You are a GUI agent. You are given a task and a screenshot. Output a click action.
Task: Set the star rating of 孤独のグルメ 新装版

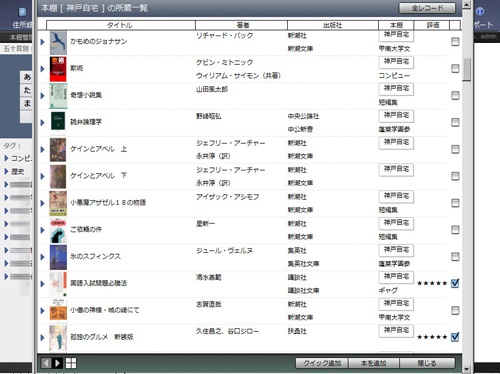click(x=432, y=337)
